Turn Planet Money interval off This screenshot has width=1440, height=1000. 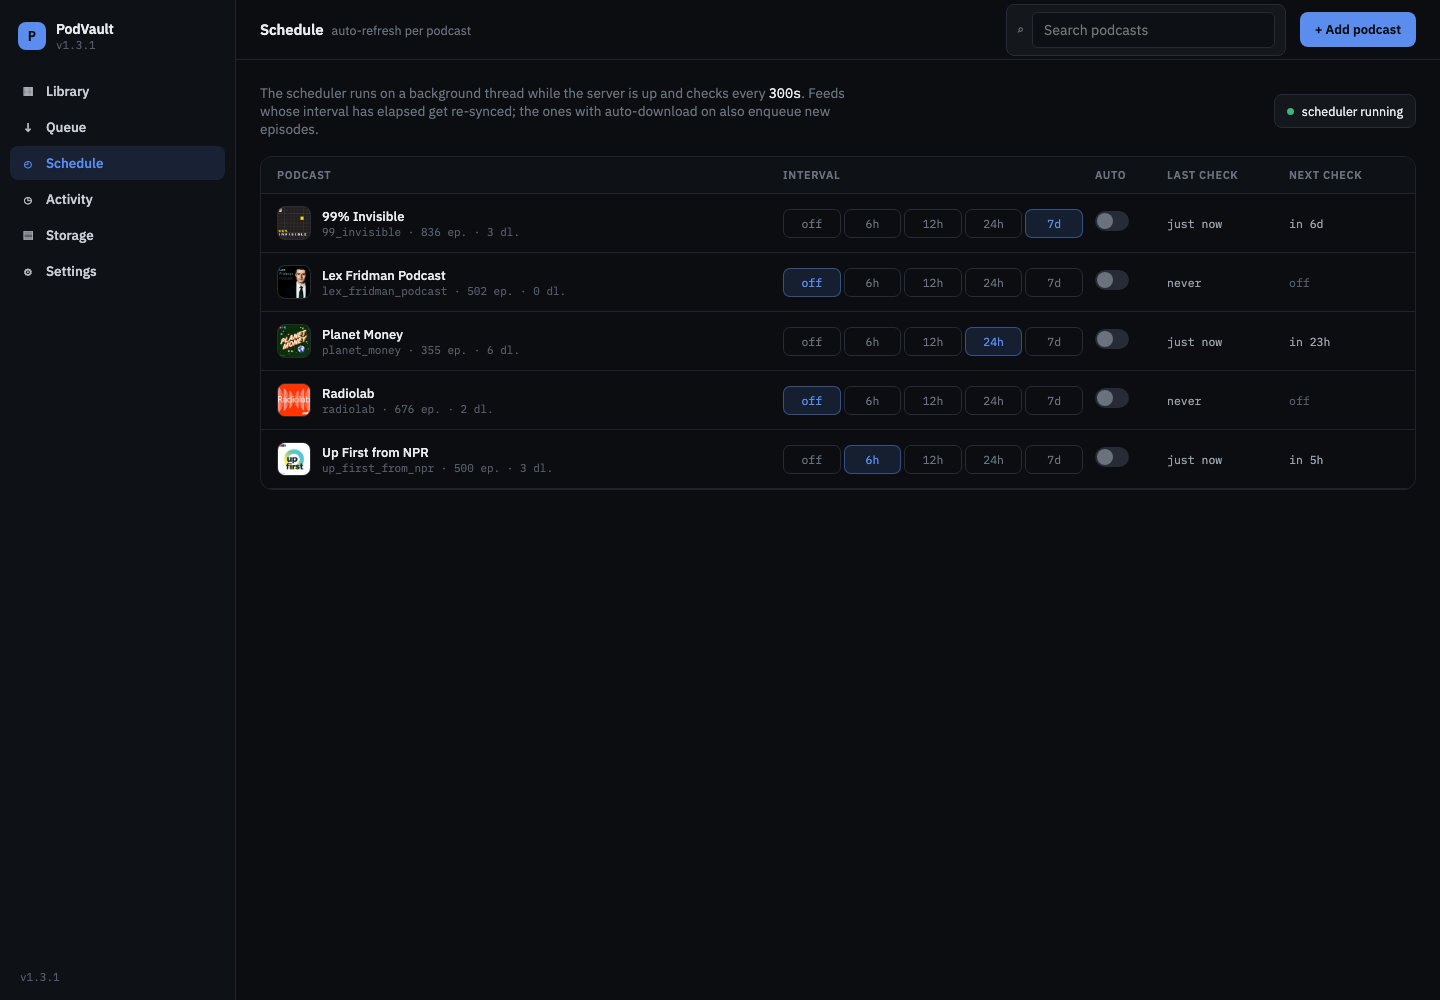click(x=812, y=342)
